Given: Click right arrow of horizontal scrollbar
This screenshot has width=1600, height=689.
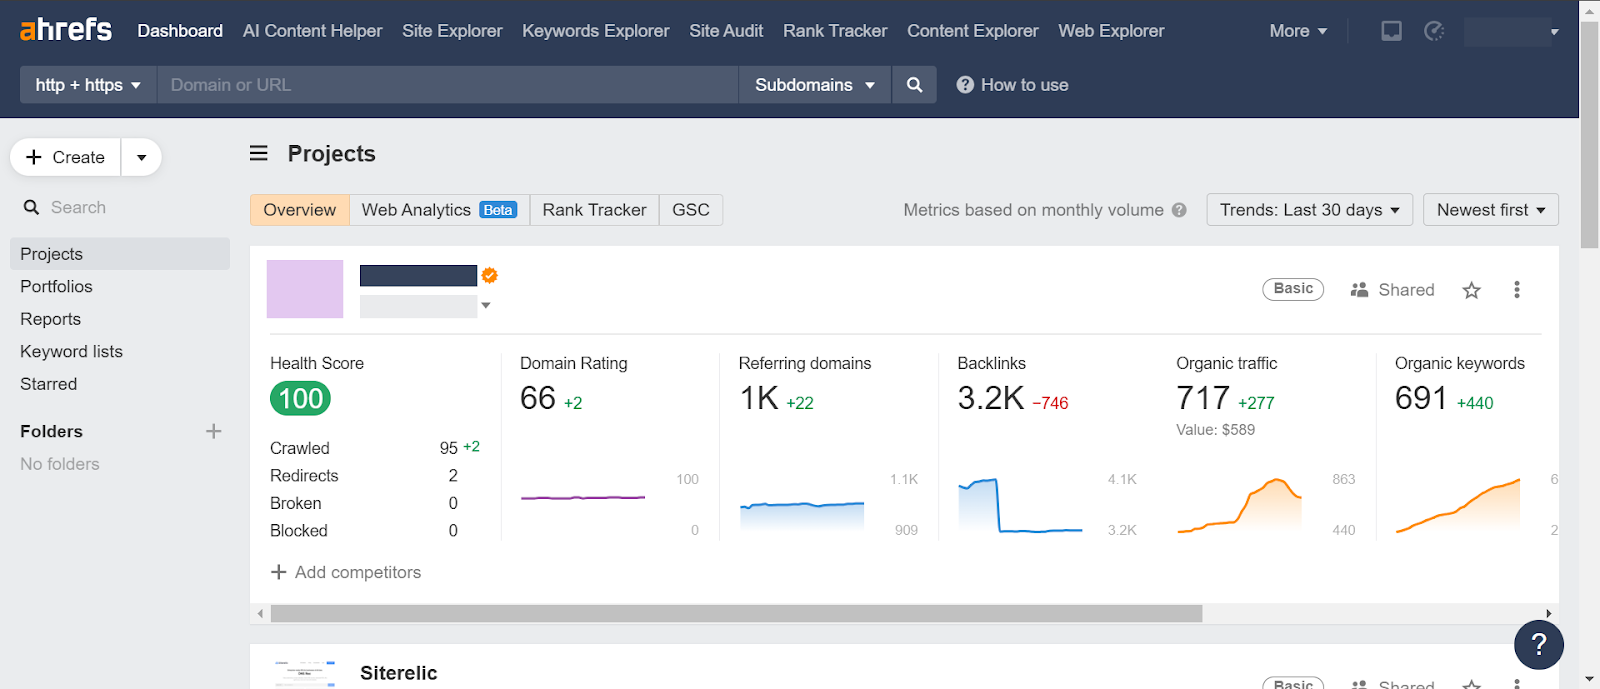Looking at the screenshot, I should (1549, 613).
